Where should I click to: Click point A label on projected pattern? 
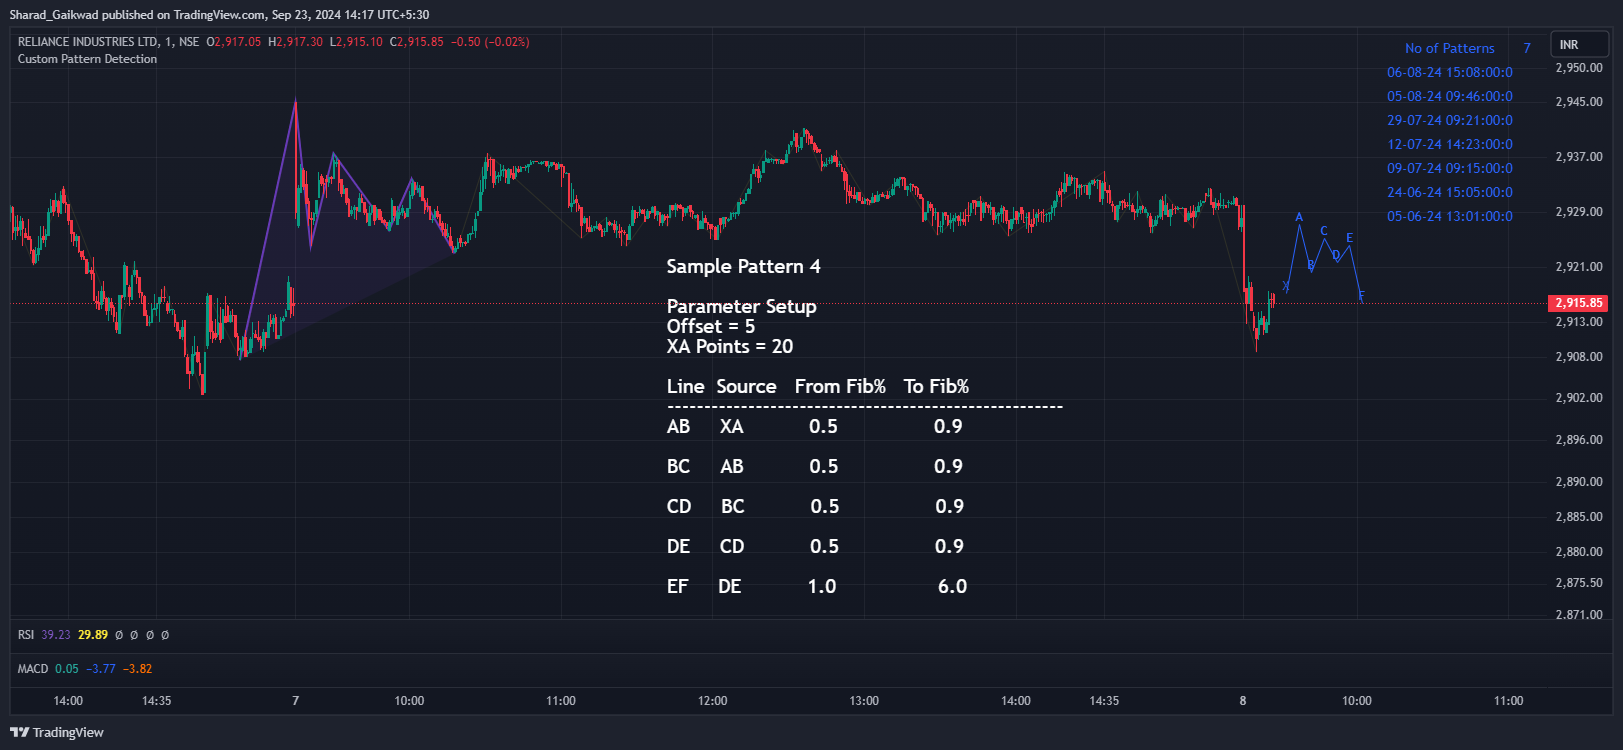pos(1299,217)
